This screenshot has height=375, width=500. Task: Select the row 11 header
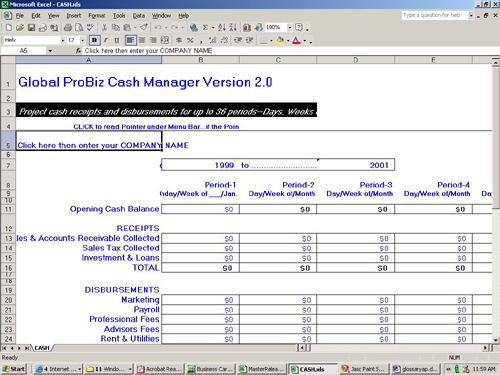[x=8, y=209]
